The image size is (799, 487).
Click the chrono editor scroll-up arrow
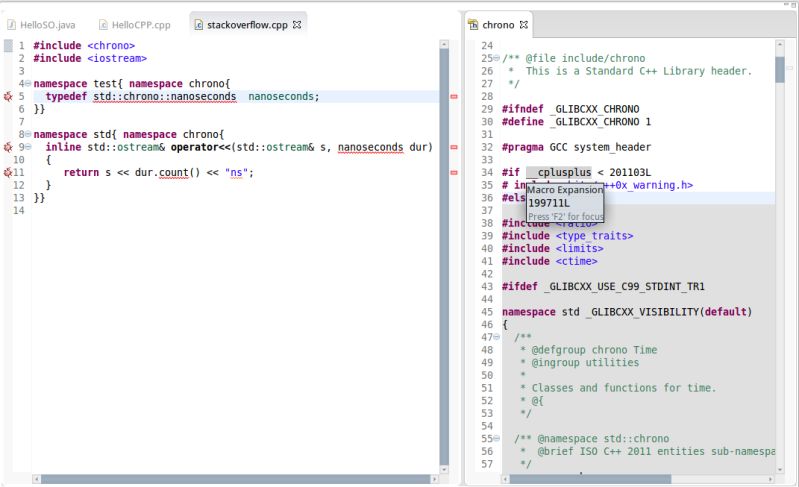(780, 45)
